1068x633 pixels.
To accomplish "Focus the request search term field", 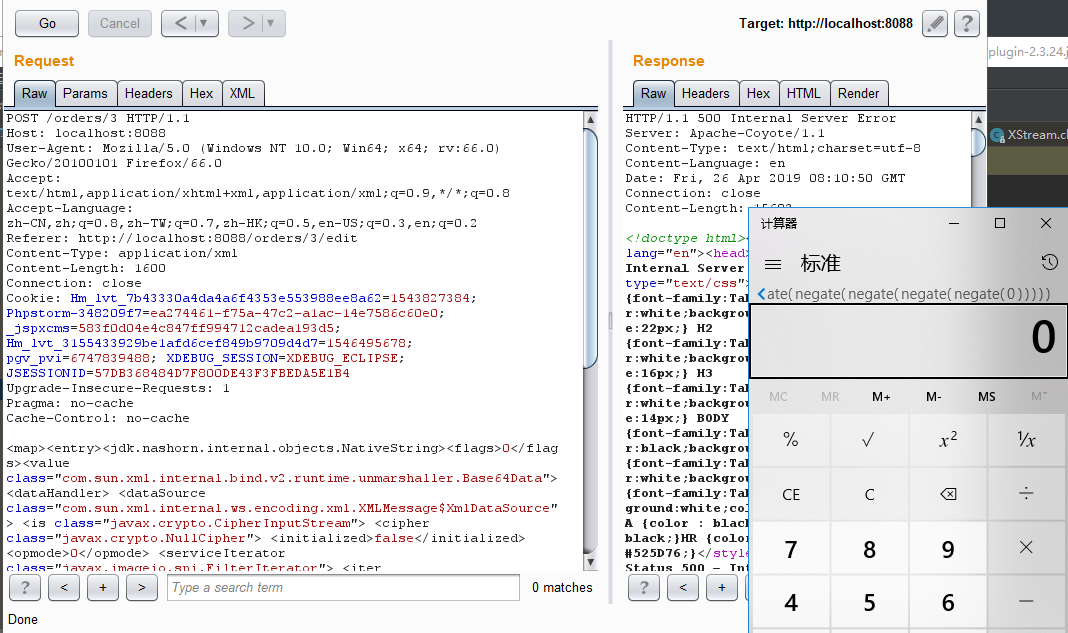I will [343, 587].
